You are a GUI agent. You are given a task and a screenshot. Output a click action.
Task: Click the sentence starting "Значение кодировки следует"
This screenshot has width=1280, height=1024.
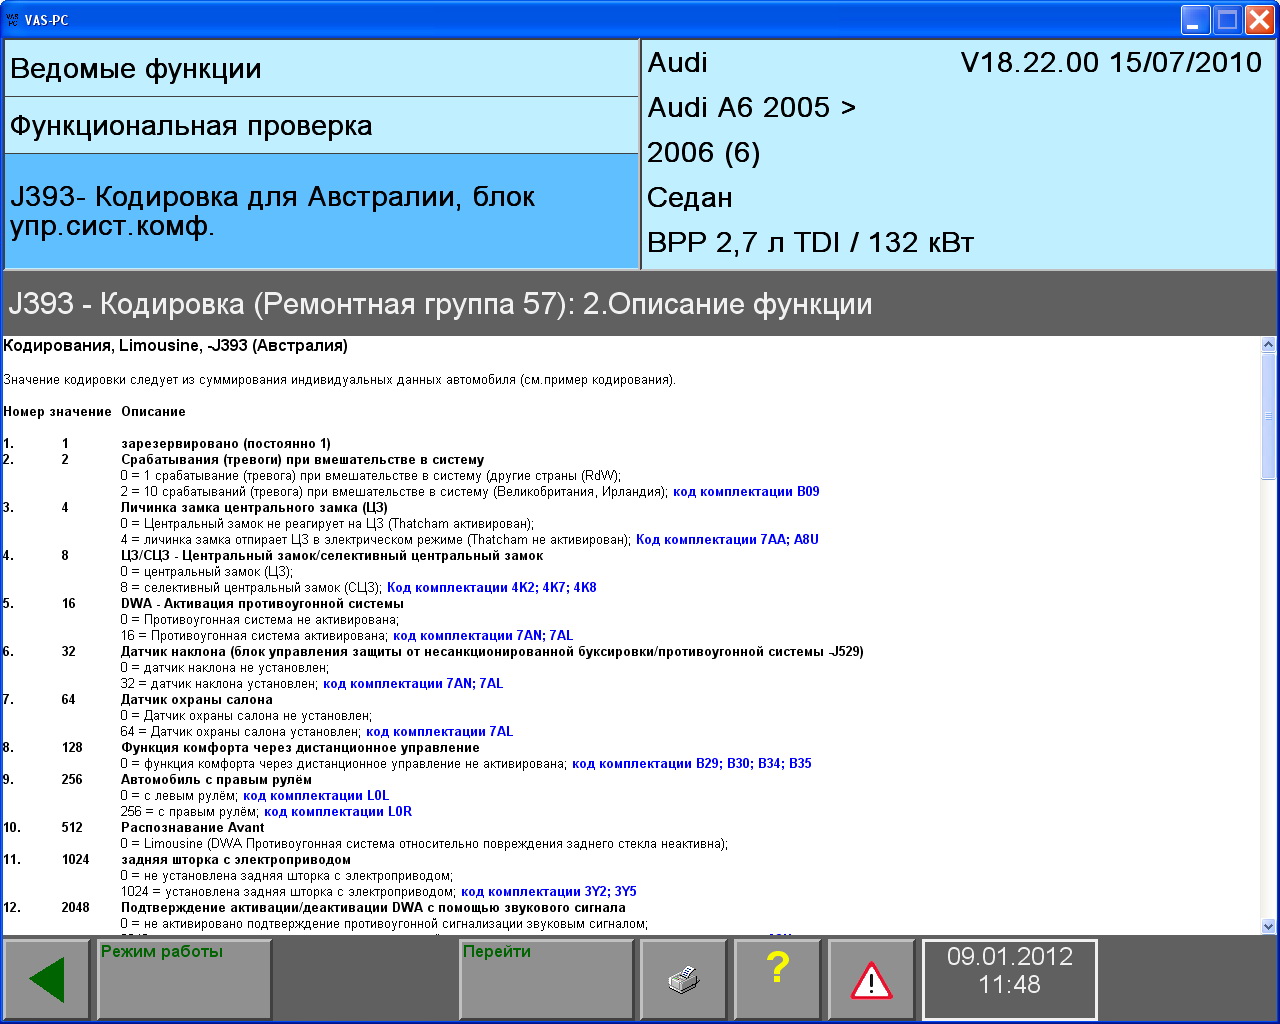(x=339, y=380)
